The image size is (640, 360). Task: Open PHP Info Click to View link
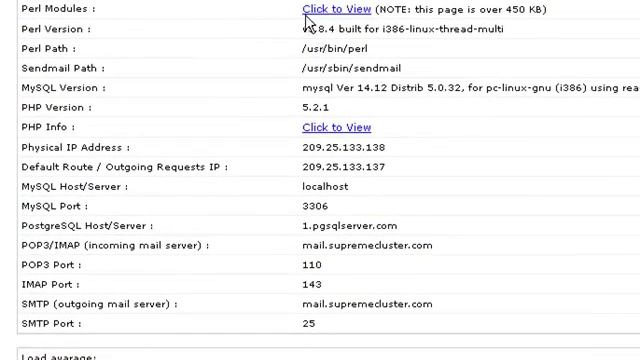coord(336,127)
